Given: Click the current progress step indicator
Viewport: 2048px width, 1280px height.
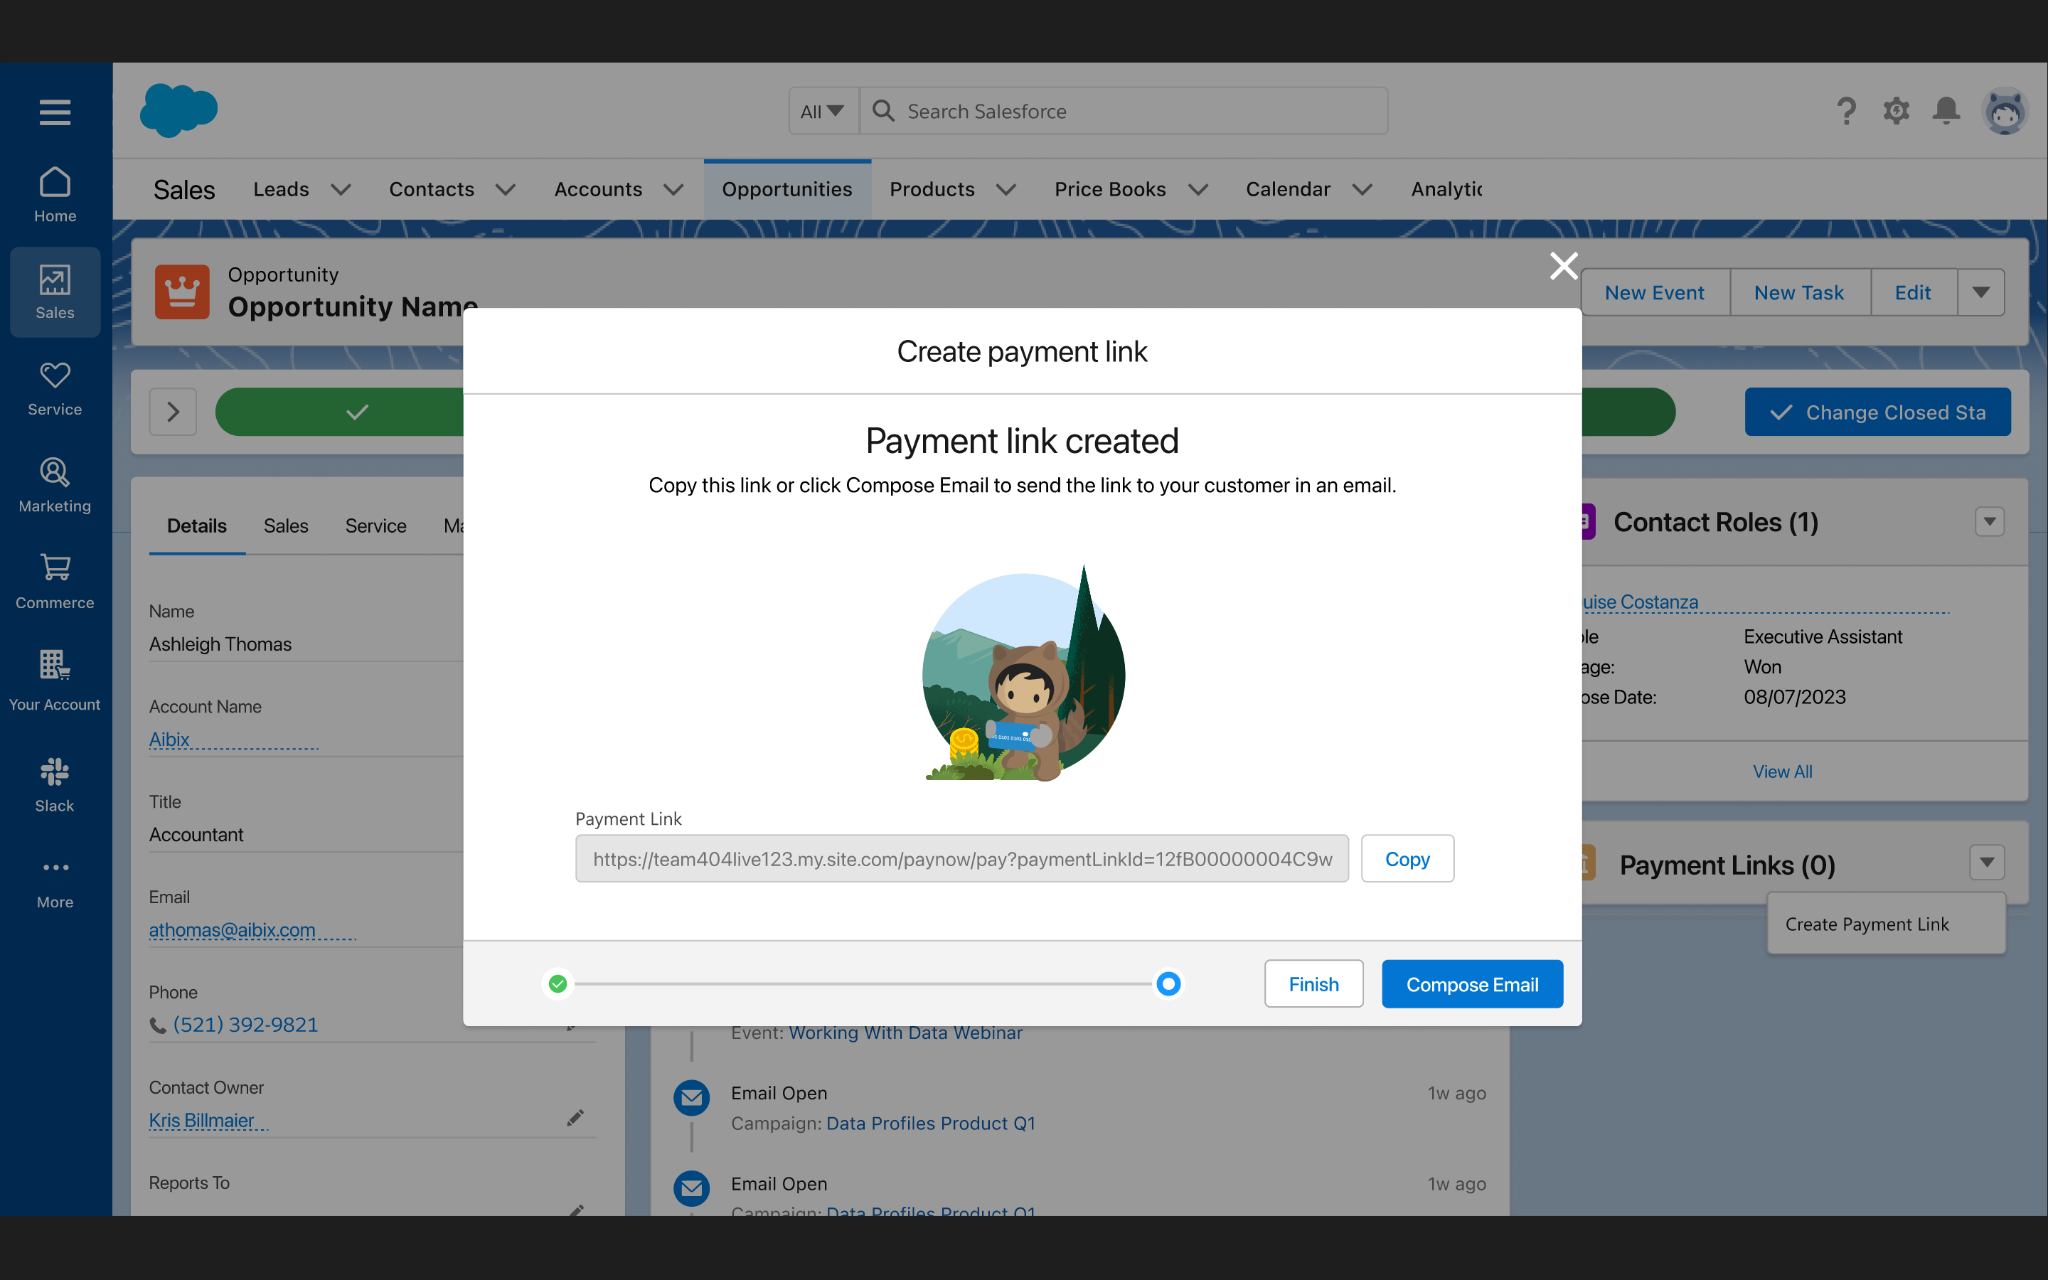Looking at the screenshot, I should click(1168, 984).
